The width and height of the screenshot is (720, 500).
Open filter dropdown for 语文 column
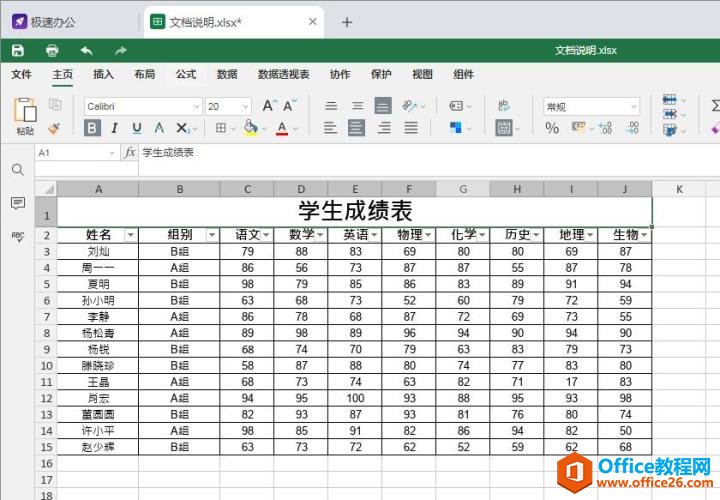[266, 235]
